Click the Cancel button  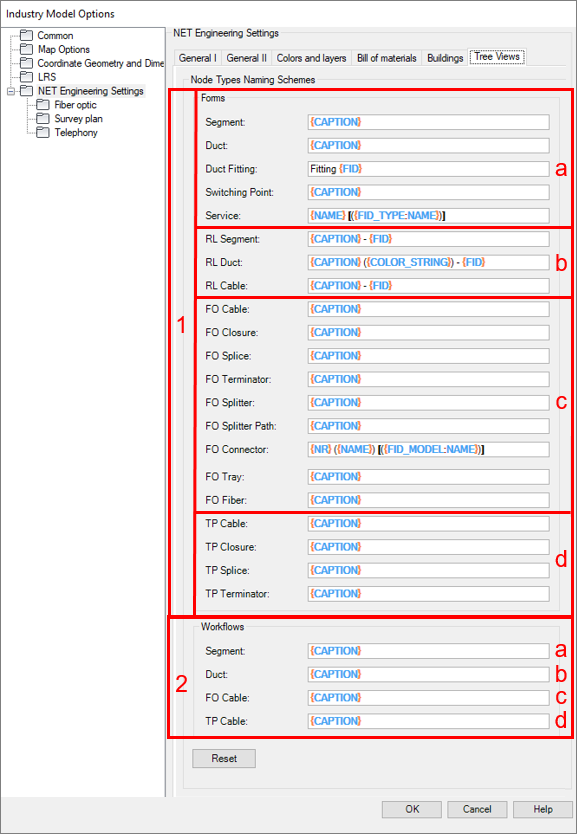click(477, 810)
